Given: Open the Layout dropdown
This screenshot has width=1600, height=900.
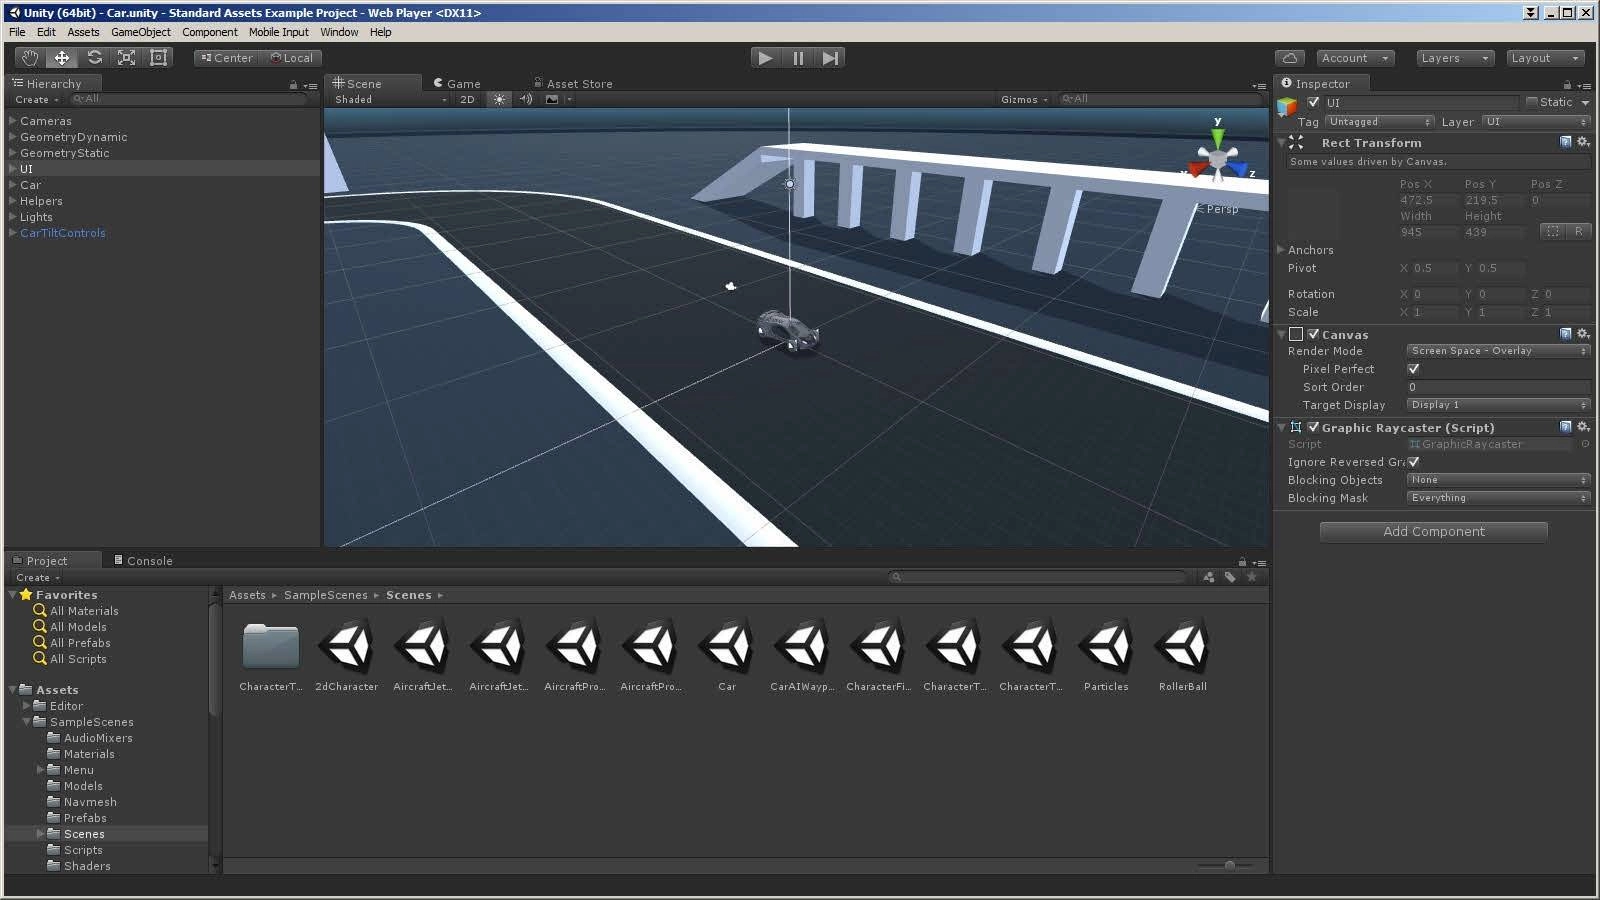Looking at the screenshot, I should pos(1546,58).
